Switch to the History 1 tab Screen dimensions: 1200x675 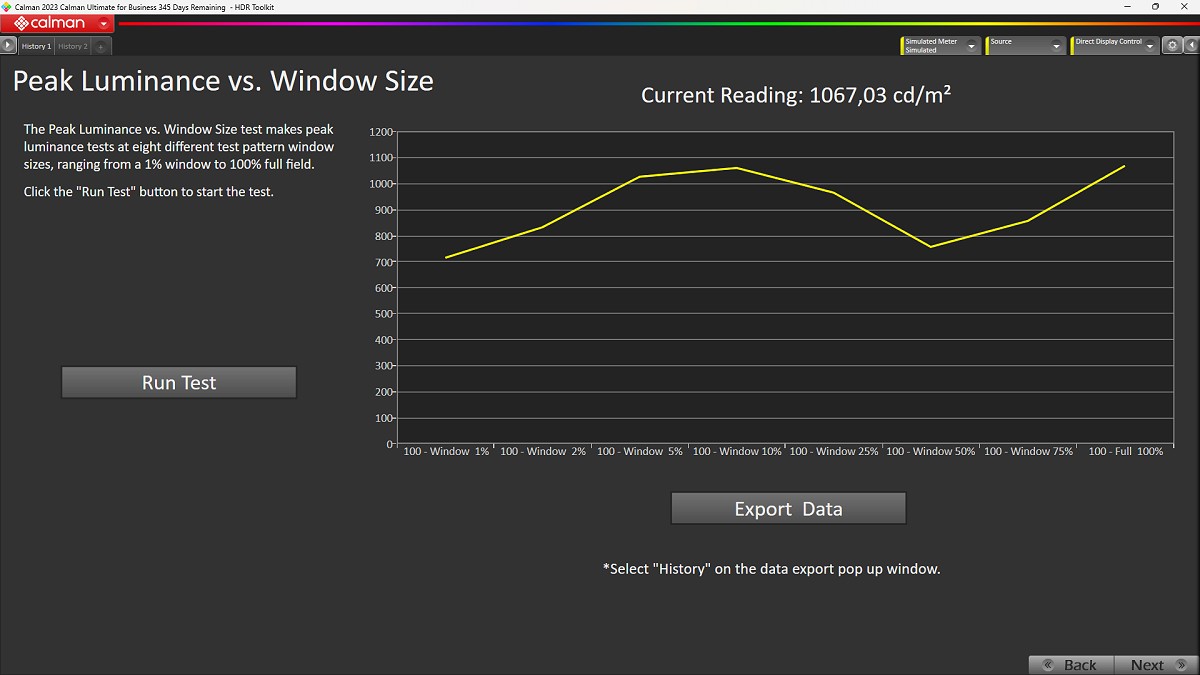[36, 47]
